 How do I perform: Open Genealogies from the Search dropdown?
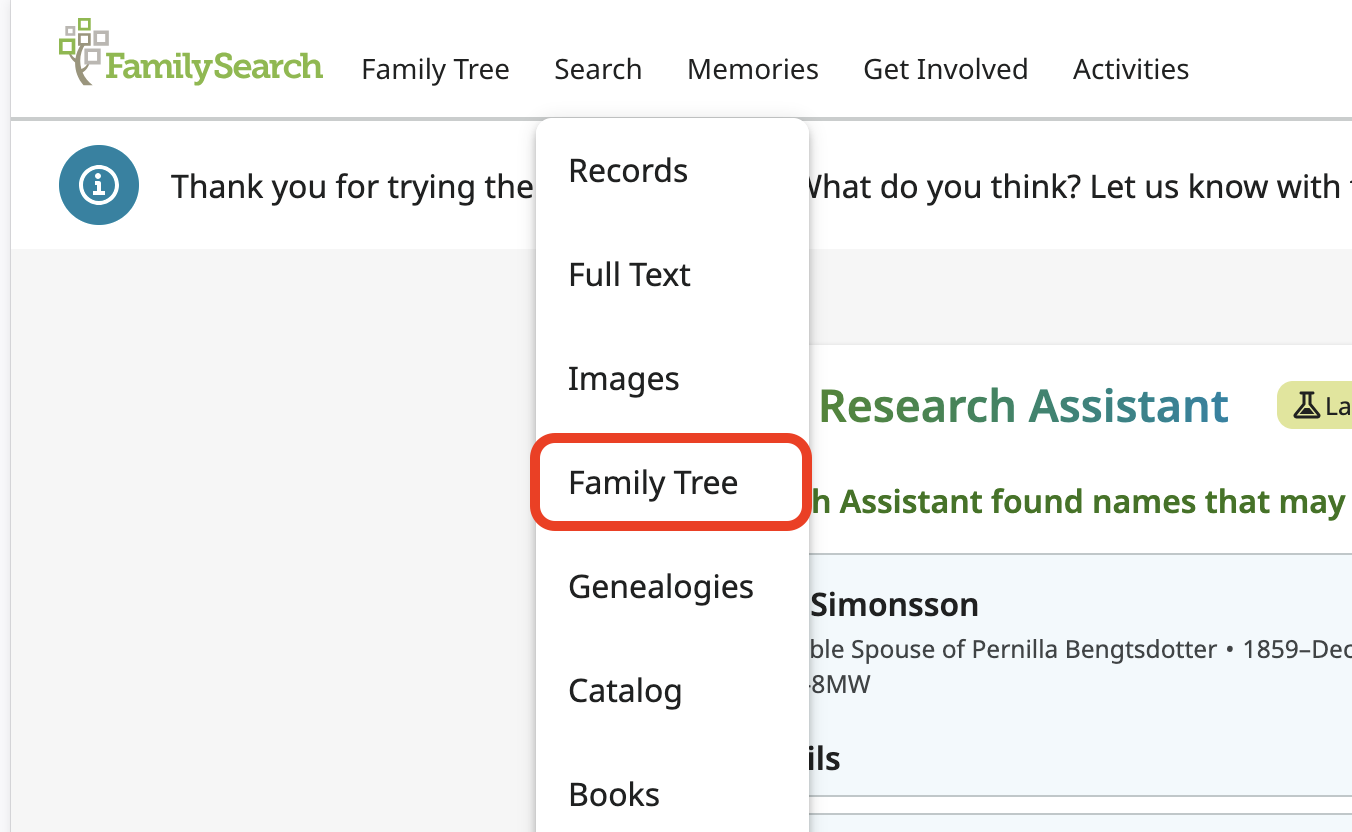[660, 587]
